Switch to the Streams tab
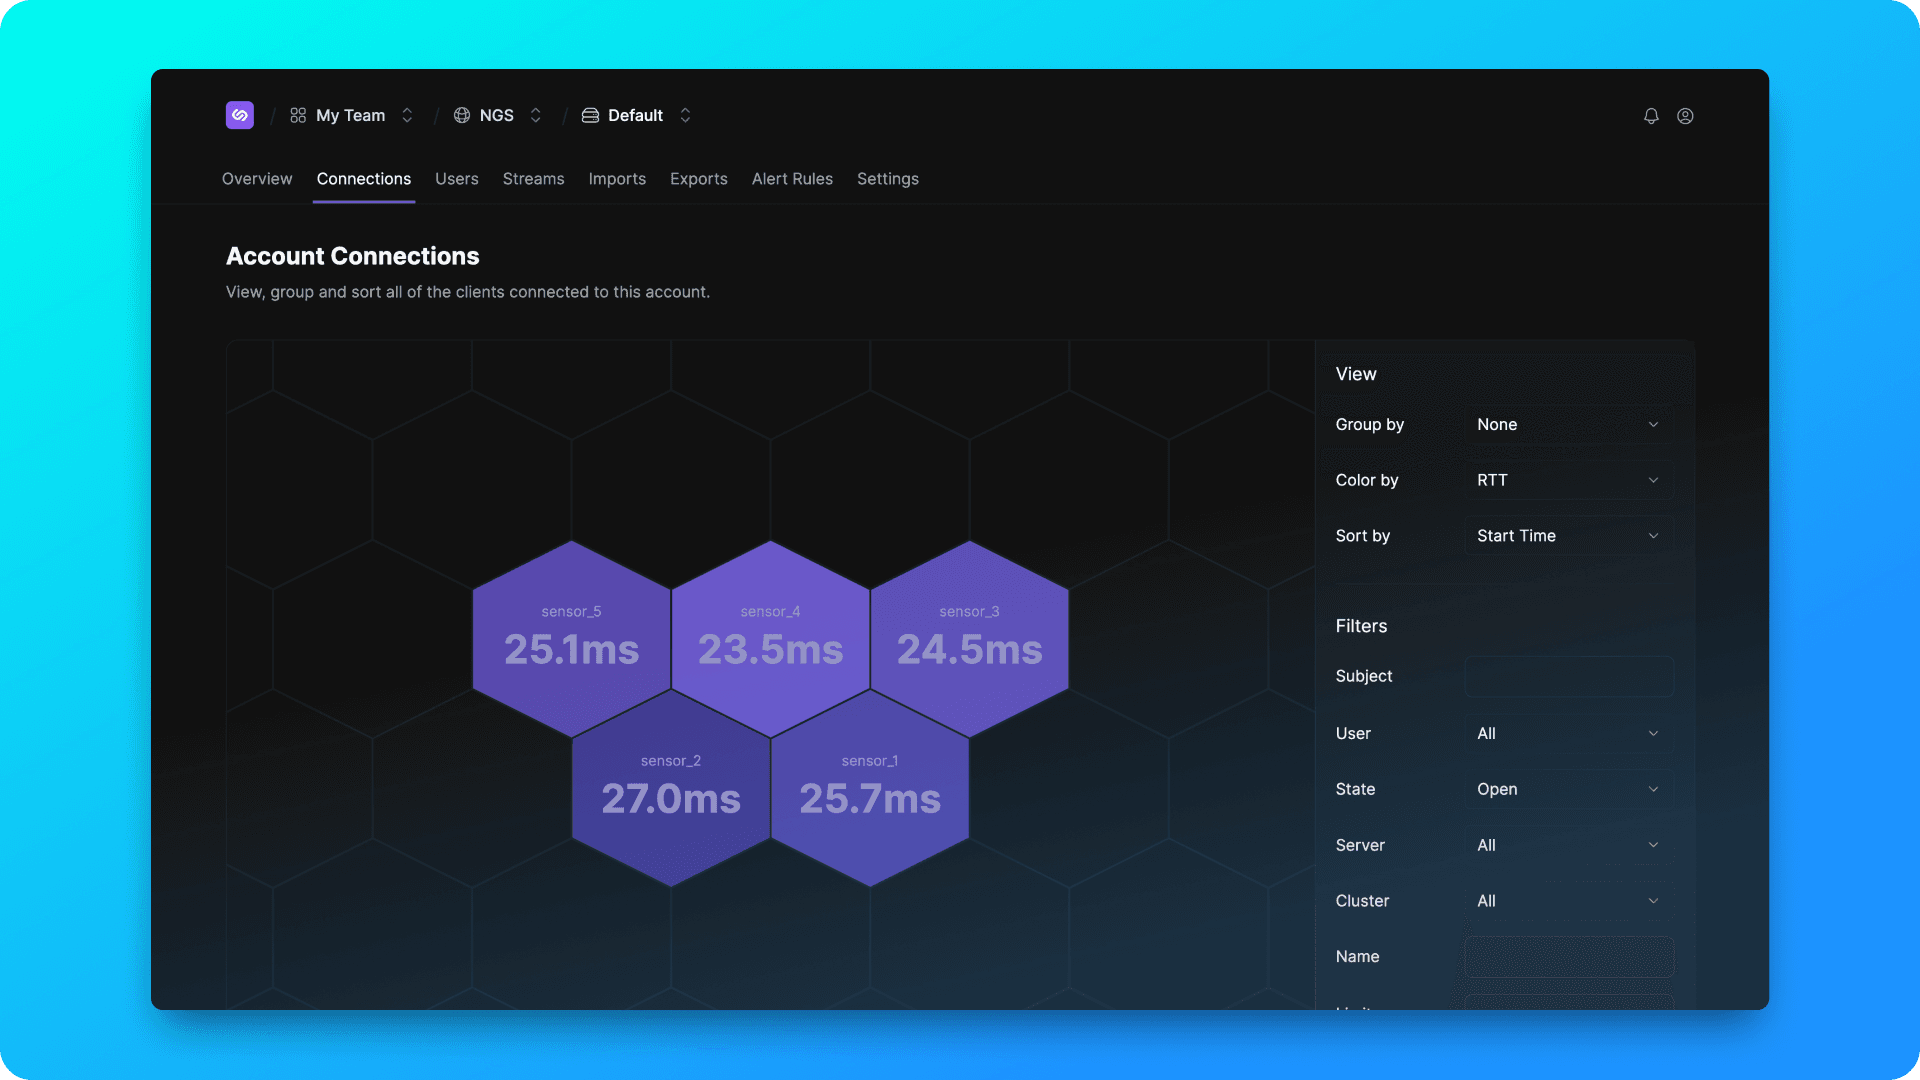The image size is (1920, 1080). coord(533,179)
